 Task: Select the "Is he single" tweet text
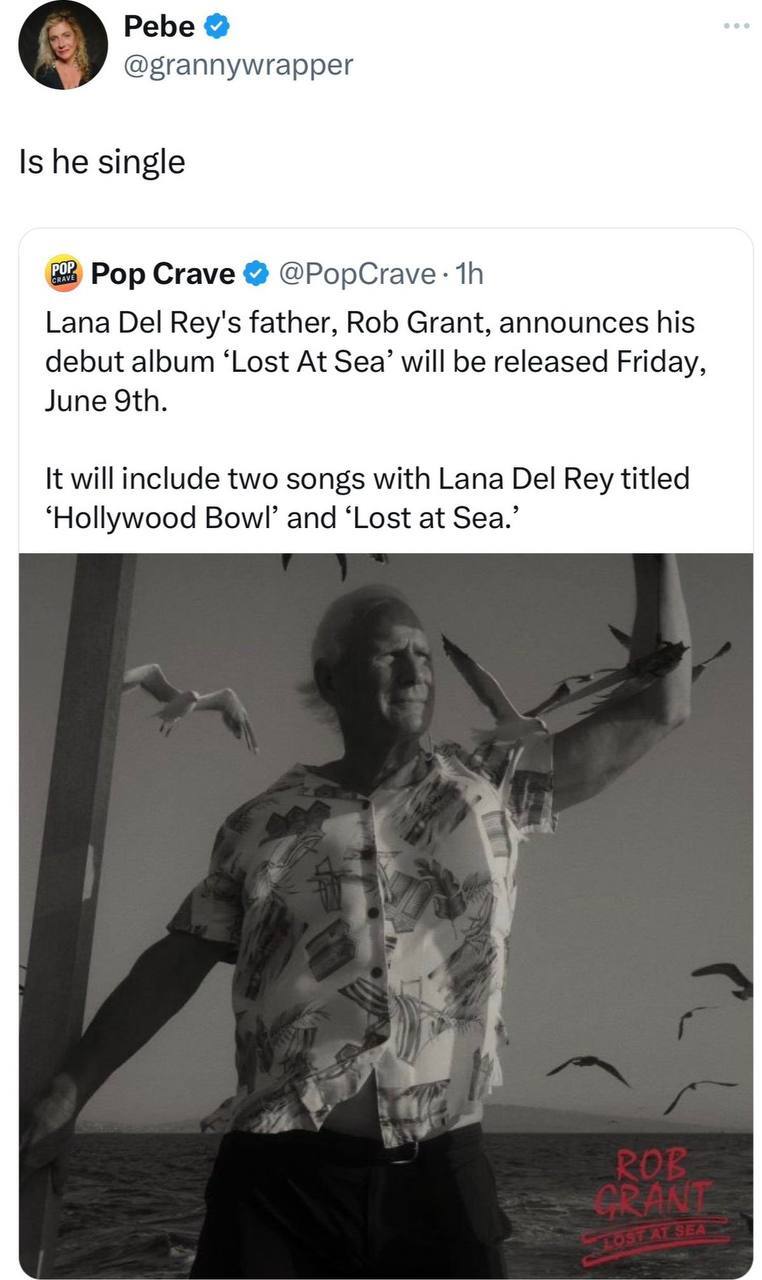point(102,162)
